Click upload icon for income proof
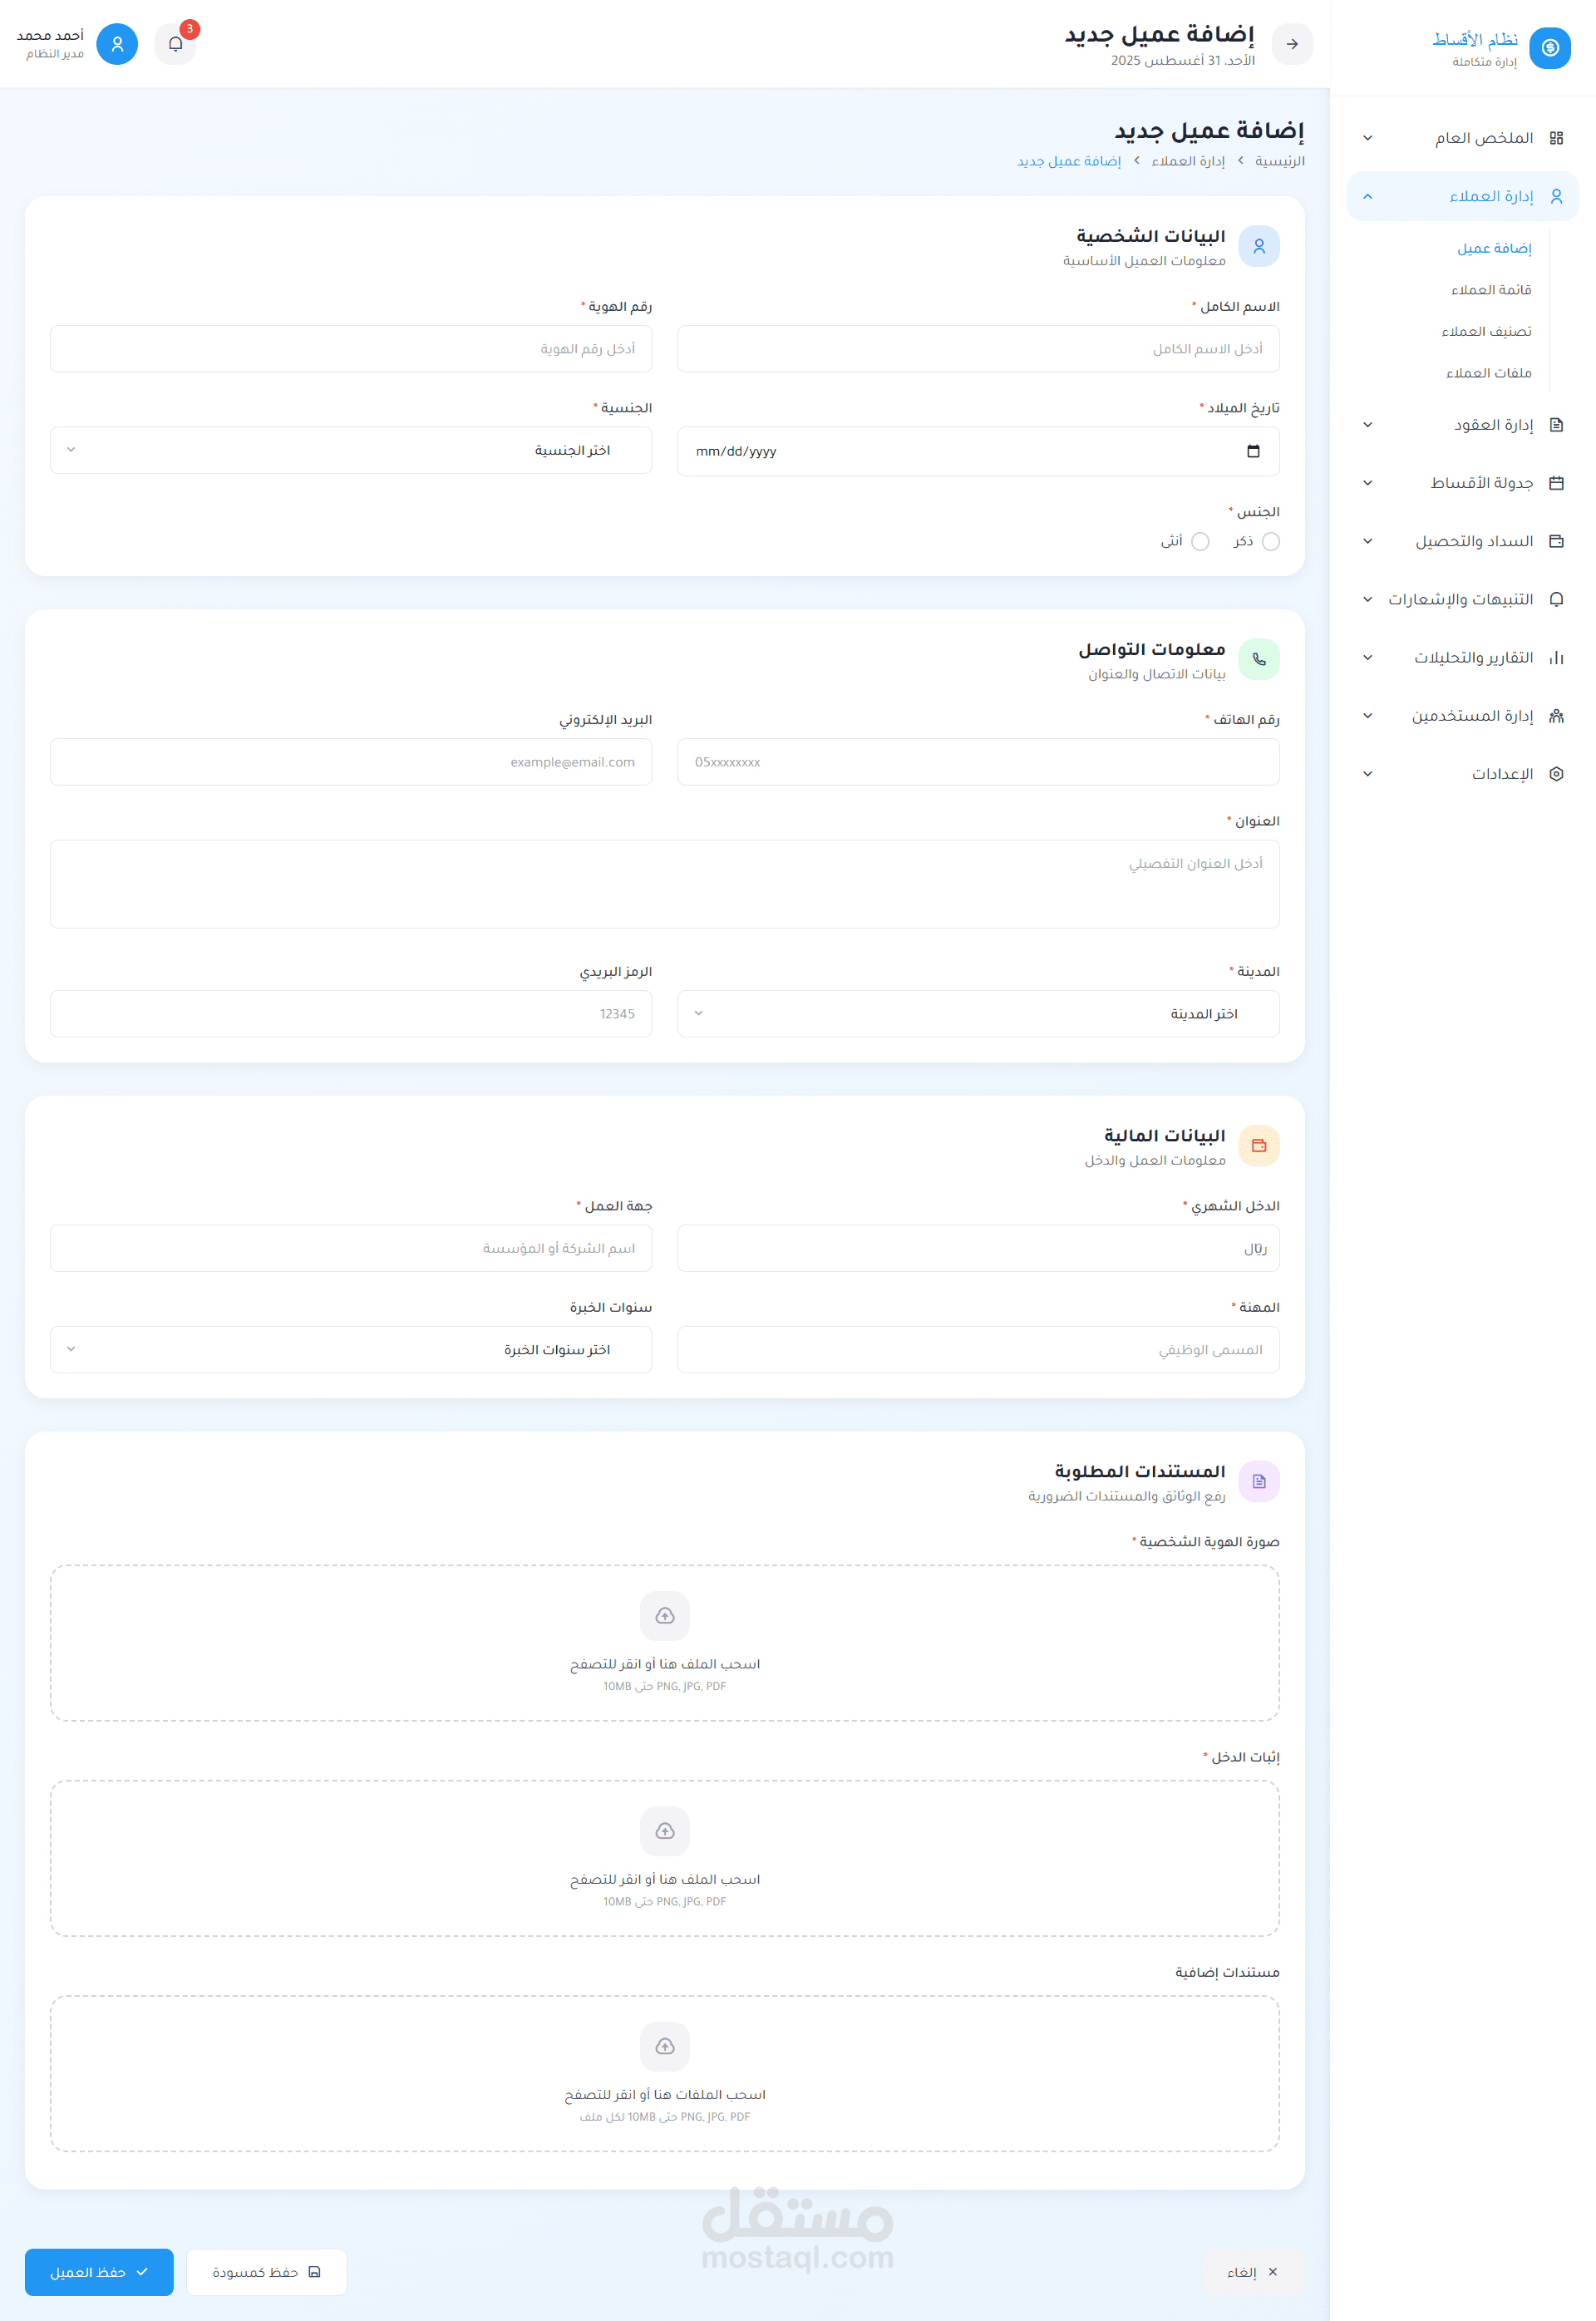Screen dimensions: 1596x2321 pyautogui.click(x=665, y=1830)
